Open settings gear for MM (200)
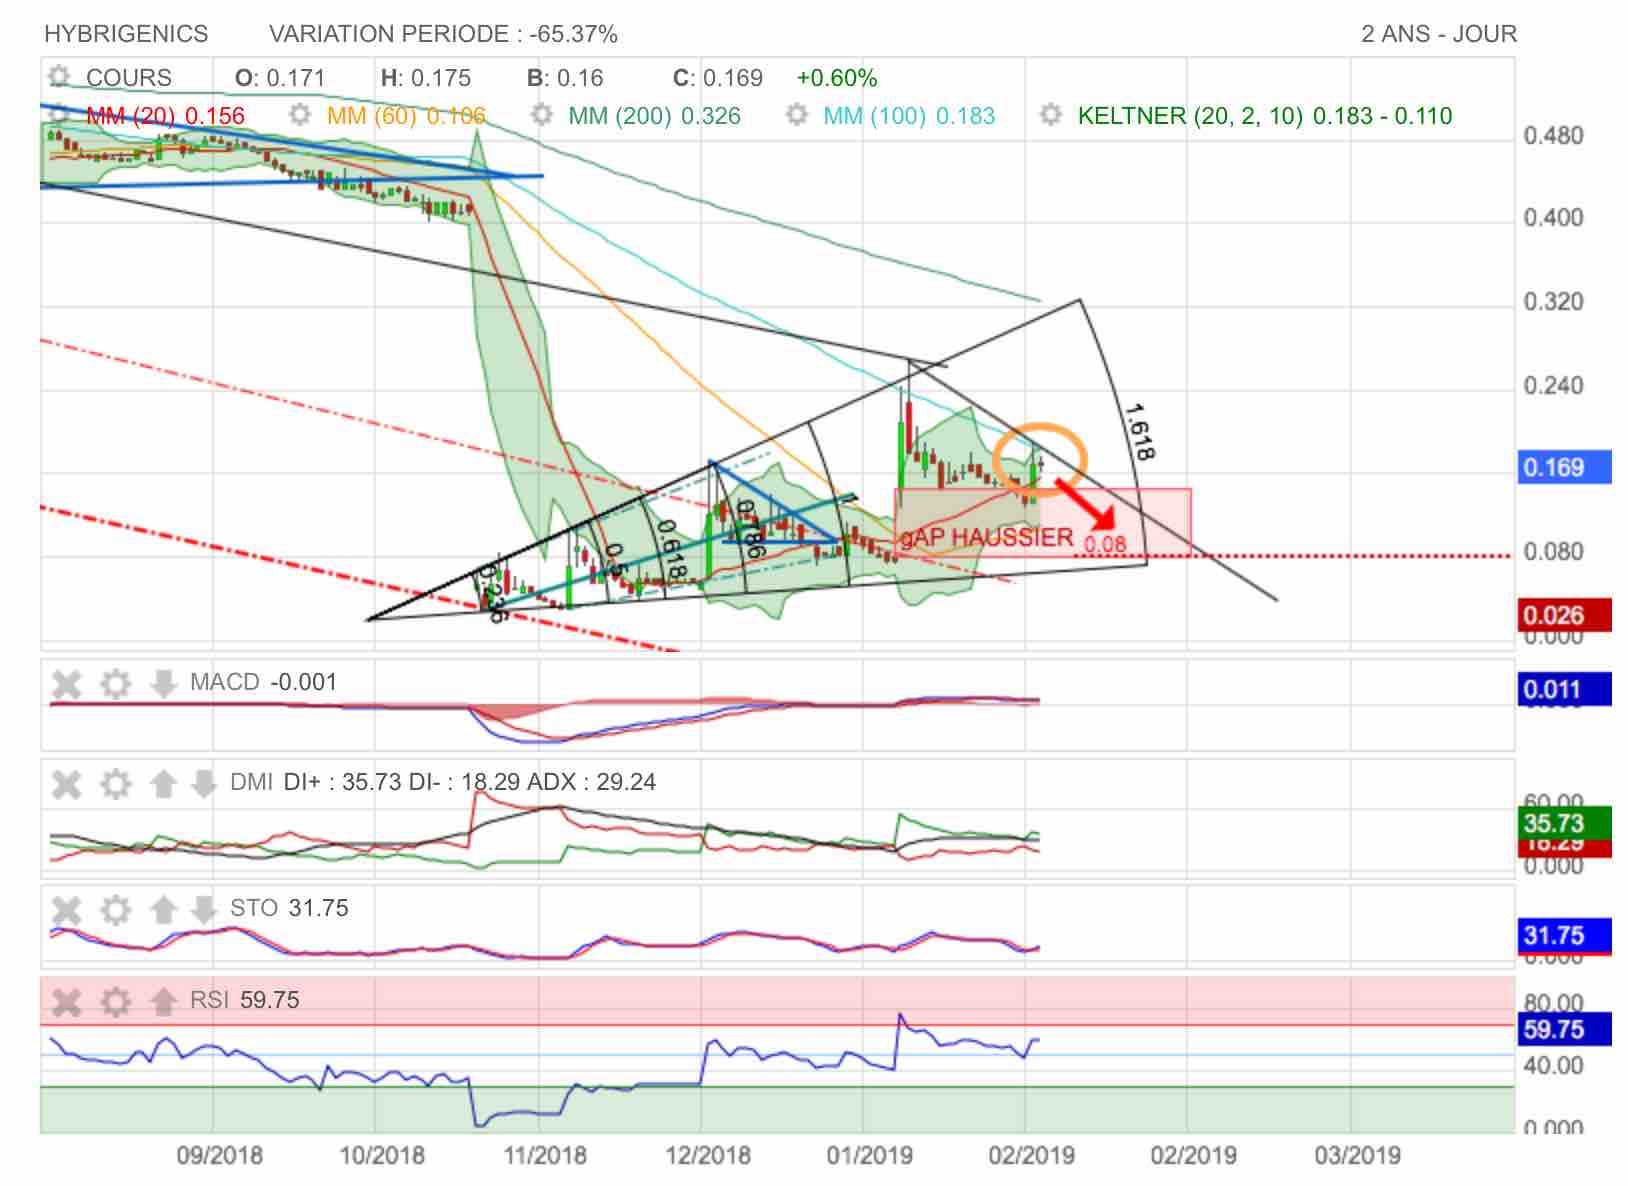The image size is (1628, 1186). pyautogui.click(x=541, y=115)
